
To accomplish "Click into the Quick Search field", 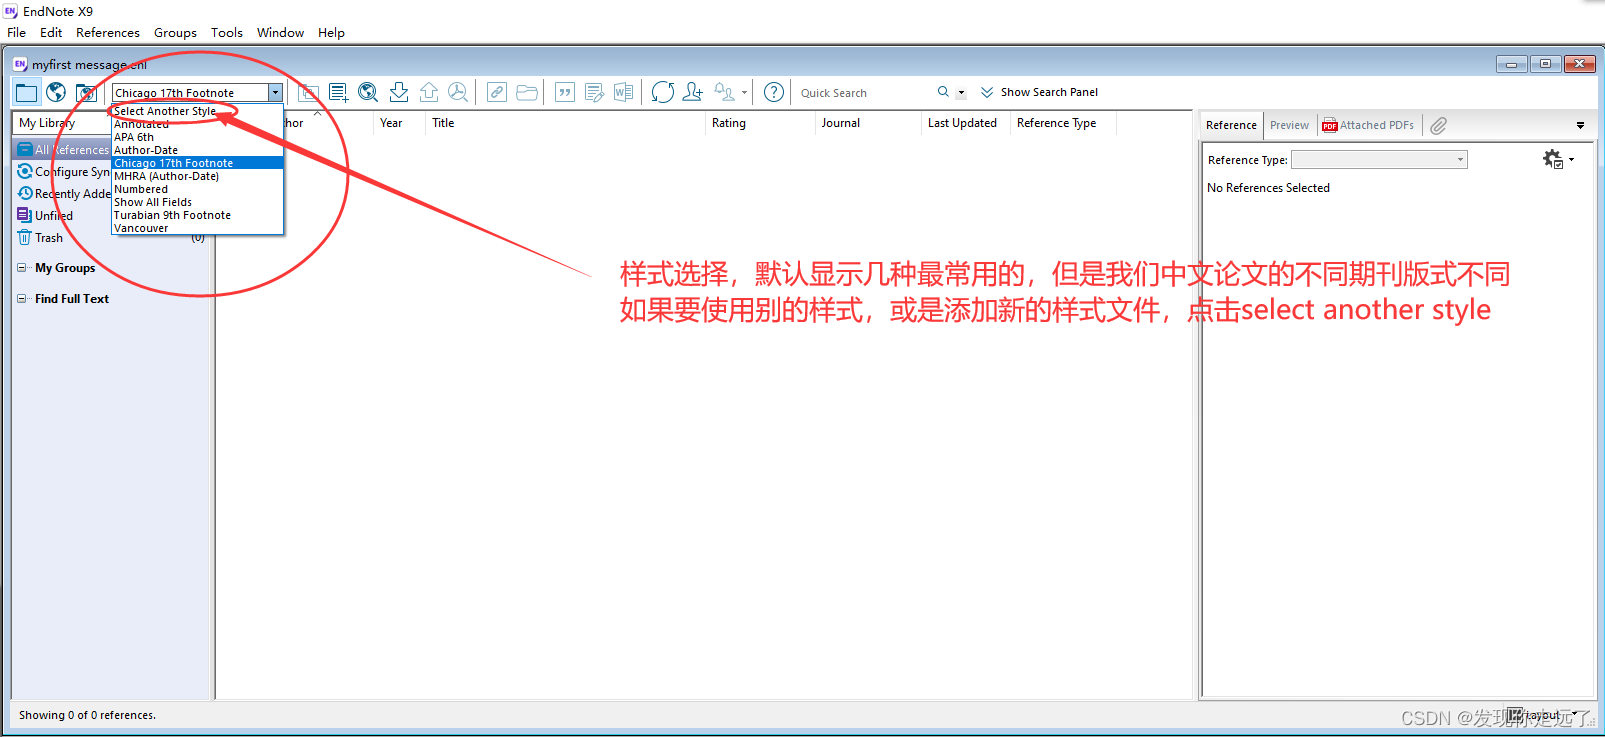I will (x=865, y=93).
